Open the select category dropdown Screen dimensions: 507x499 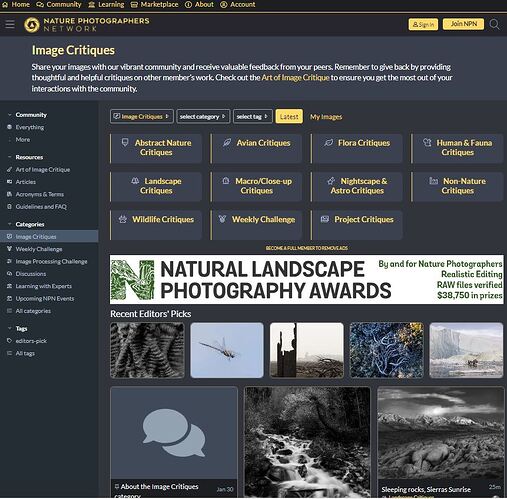(203, 116)
